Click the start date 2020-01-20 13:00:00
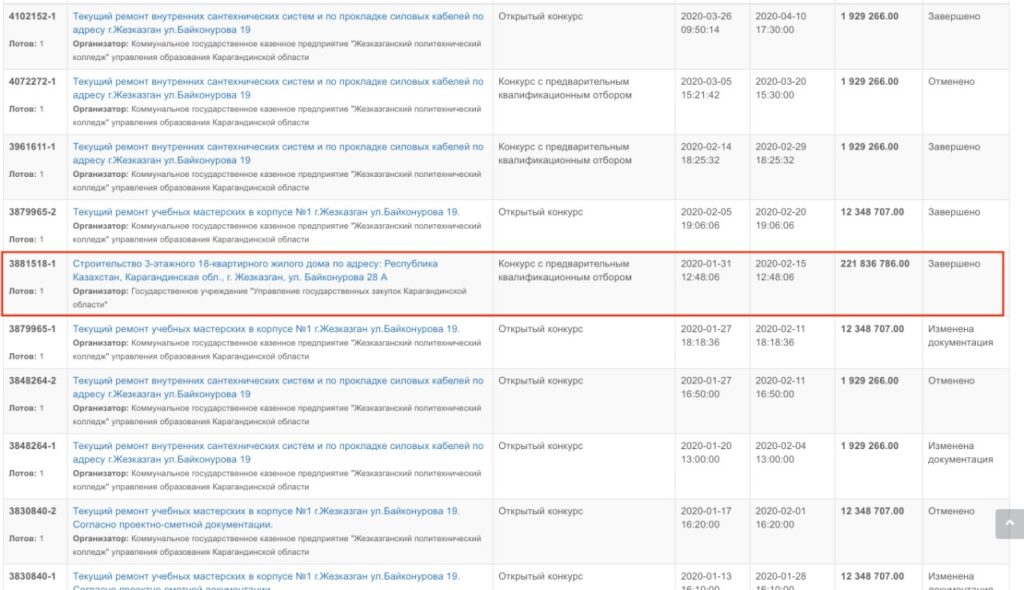The width and height of the screenshot is (1024, 590). pos(706,453)
